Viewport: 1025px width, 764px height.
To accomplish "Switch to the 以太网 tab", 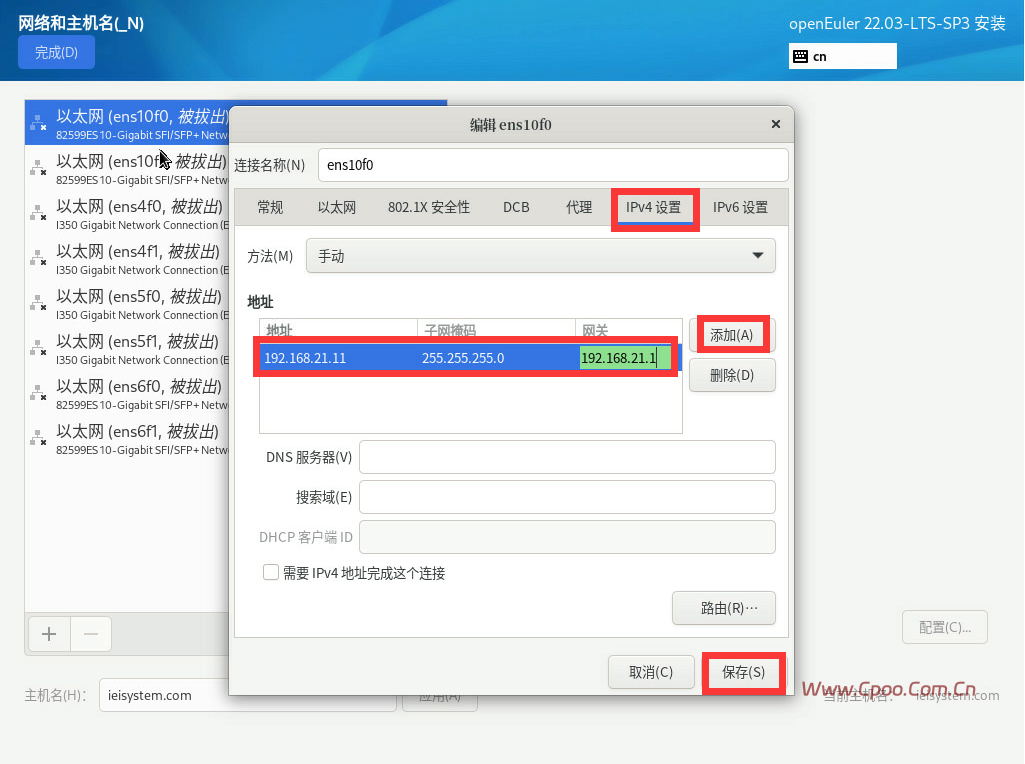I will [x=337, y=207].
